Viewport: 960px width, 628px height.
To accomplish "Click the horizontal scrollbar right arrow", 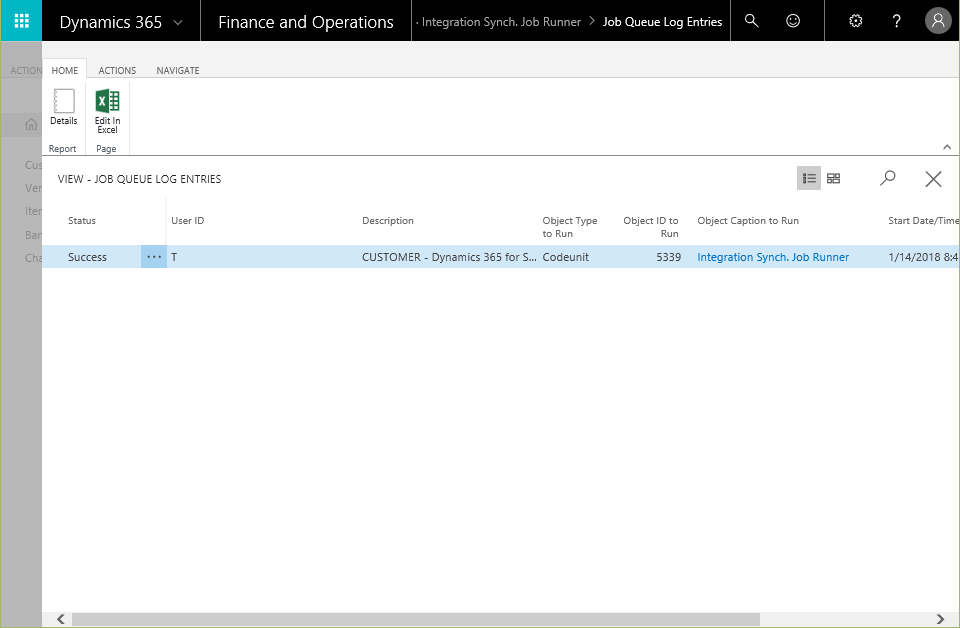I will coord(940,619).
